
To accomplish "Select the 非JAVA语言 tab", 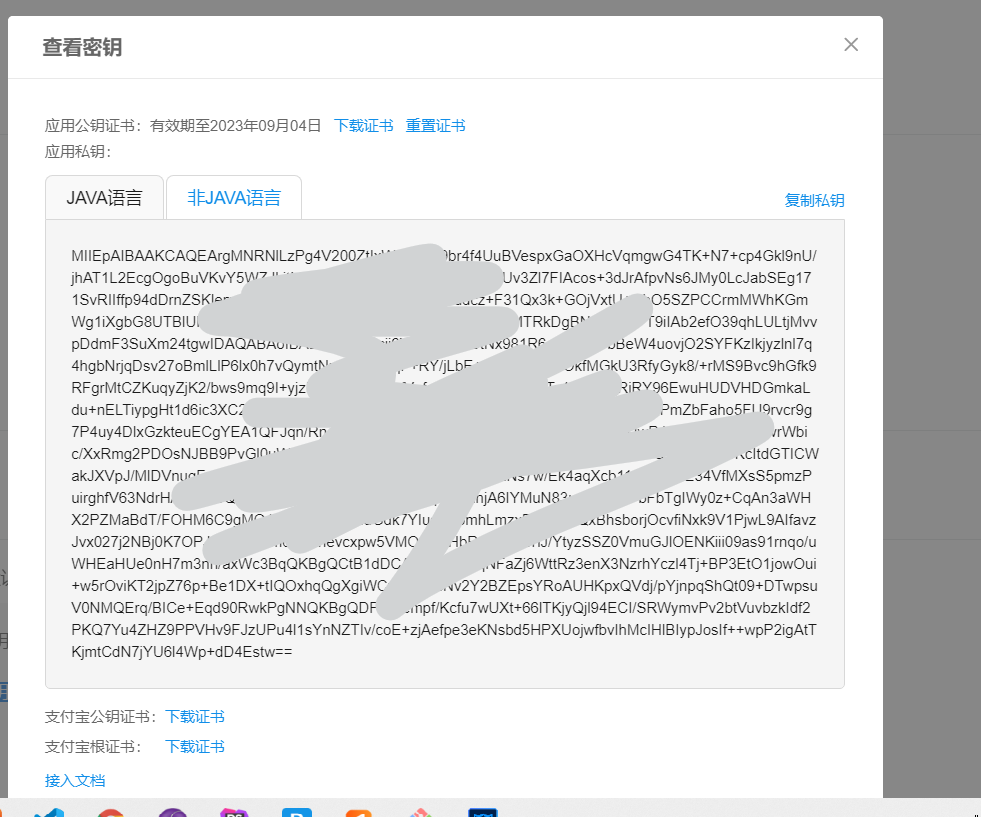I will (233, 197).
